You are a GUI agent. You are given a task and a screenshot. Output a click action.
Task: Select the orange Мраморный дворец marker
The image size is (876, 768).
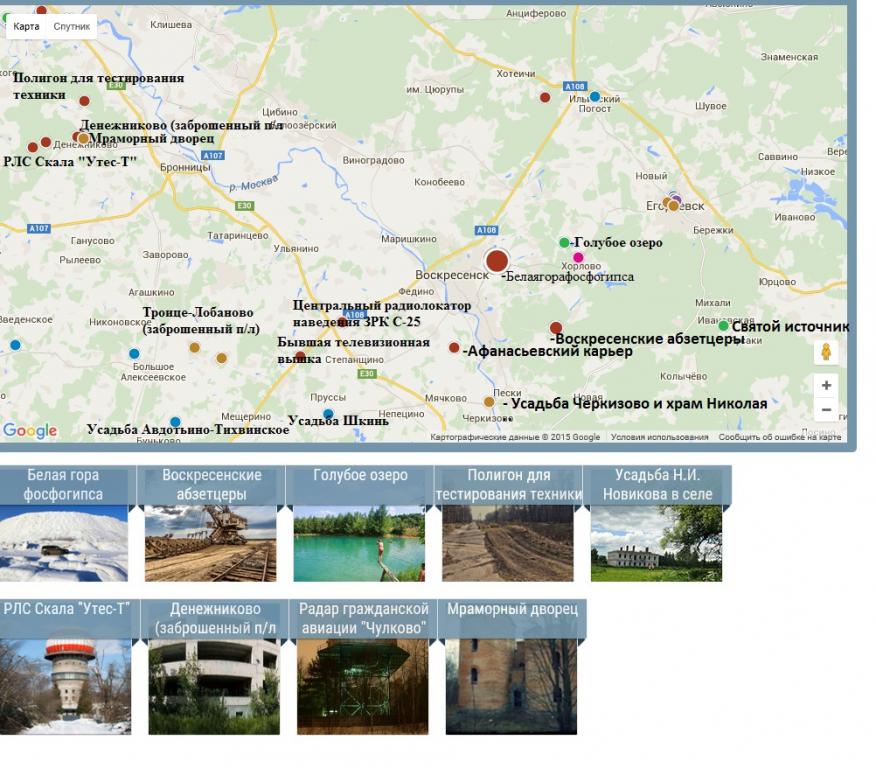click(x=83, y=138)
